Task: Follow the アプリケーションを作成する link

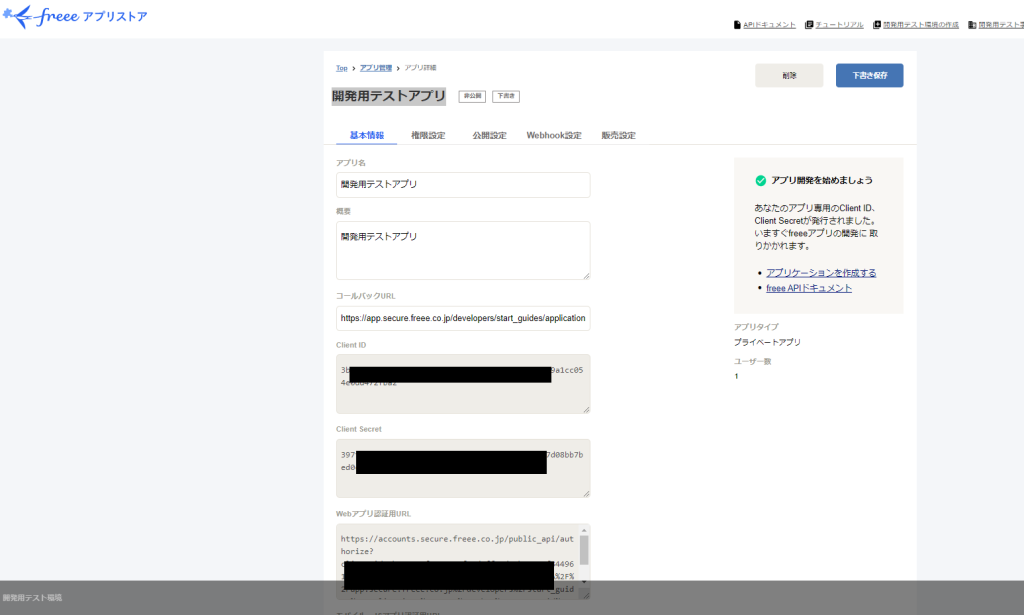Action: point(821,272)
